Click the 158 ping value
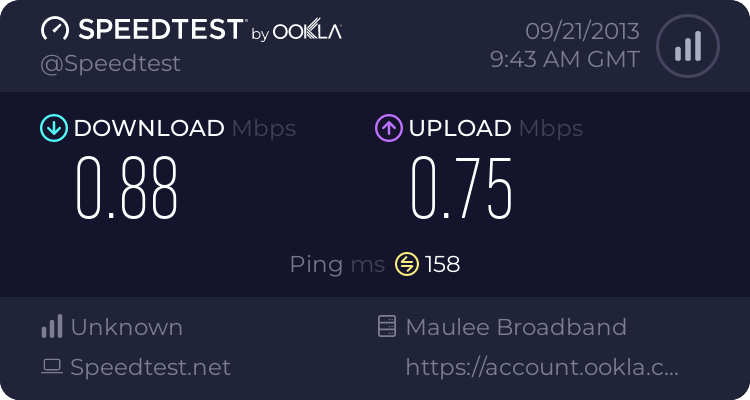Viewport: 750px width, 400px height. 442,264
